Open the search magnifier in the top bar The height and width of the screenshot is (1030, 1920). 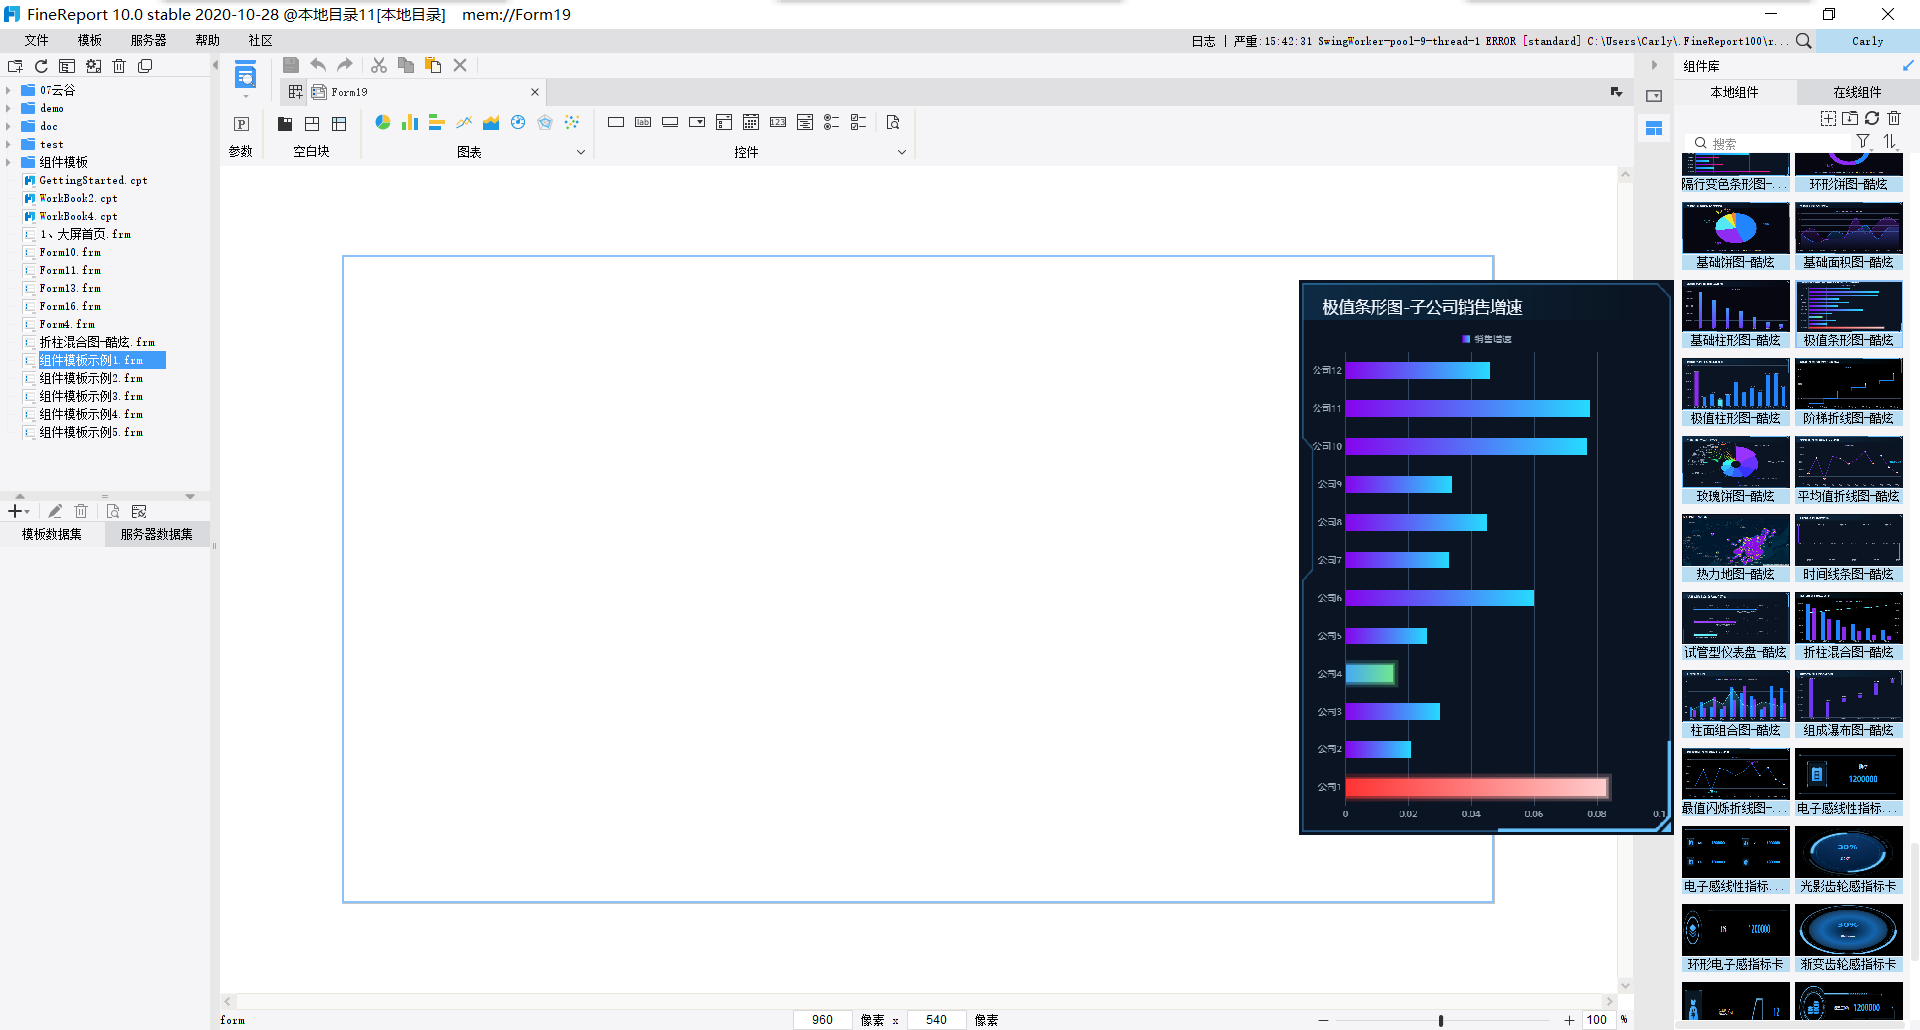point(1803,41)
